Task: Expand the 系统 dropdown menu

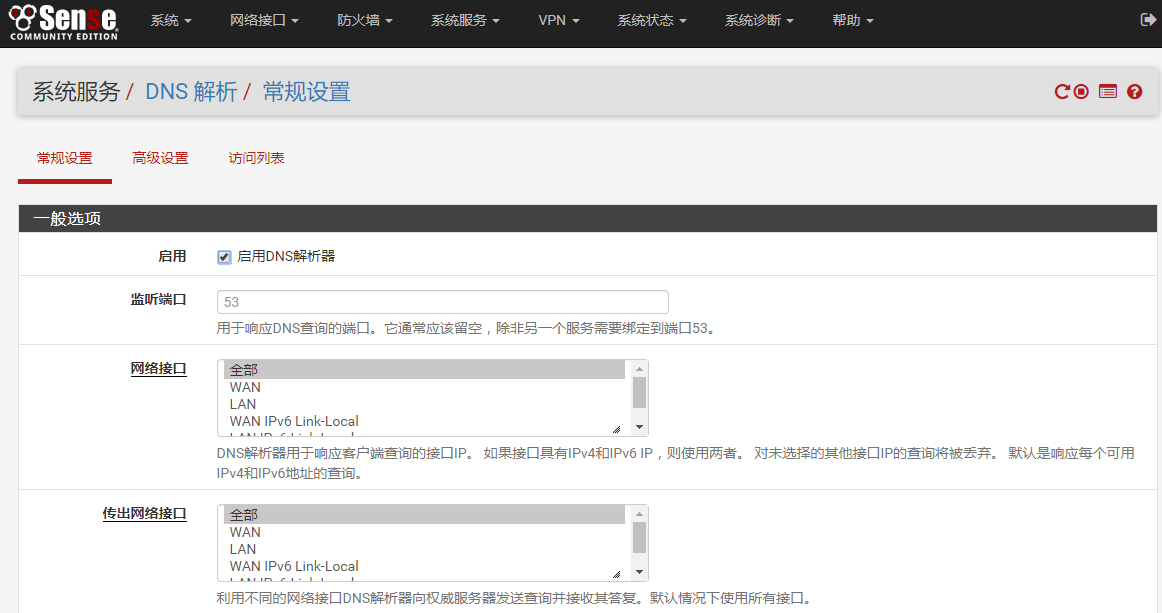Action: point(170,21)
